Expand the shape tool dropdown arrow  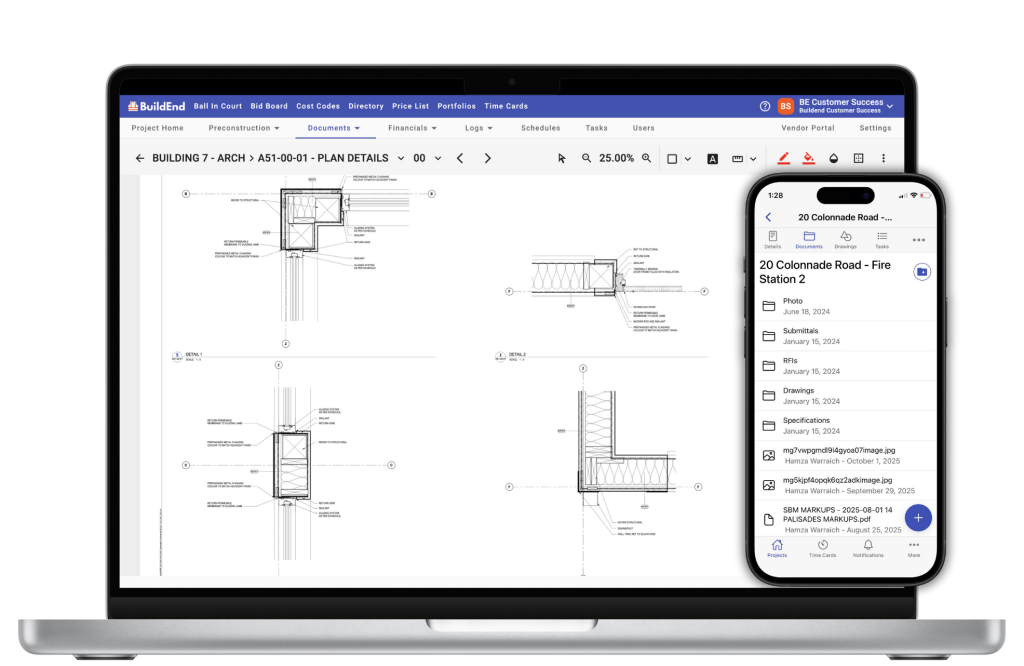tap(688, 159)
